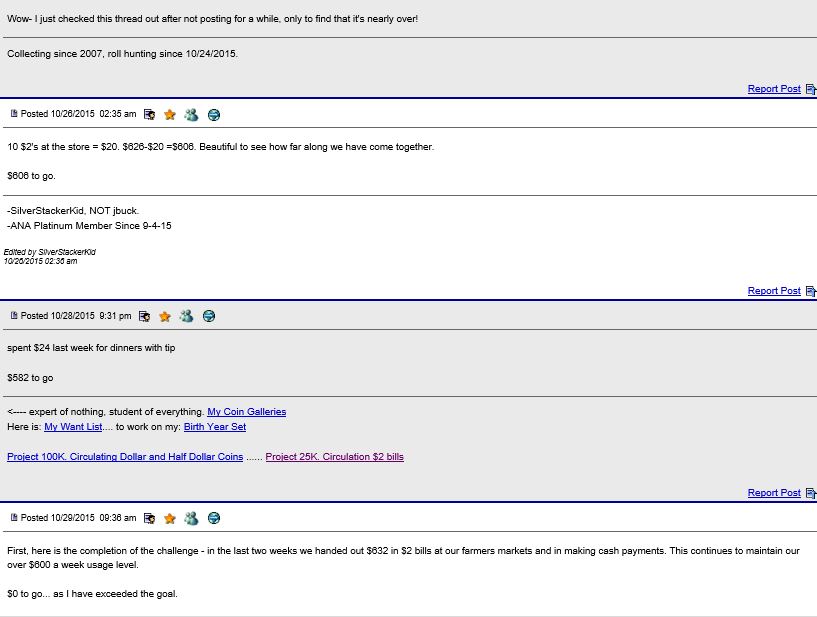Open profile card icon on 9:31 pm post
The image size is (817, 617).
[144, 316]
